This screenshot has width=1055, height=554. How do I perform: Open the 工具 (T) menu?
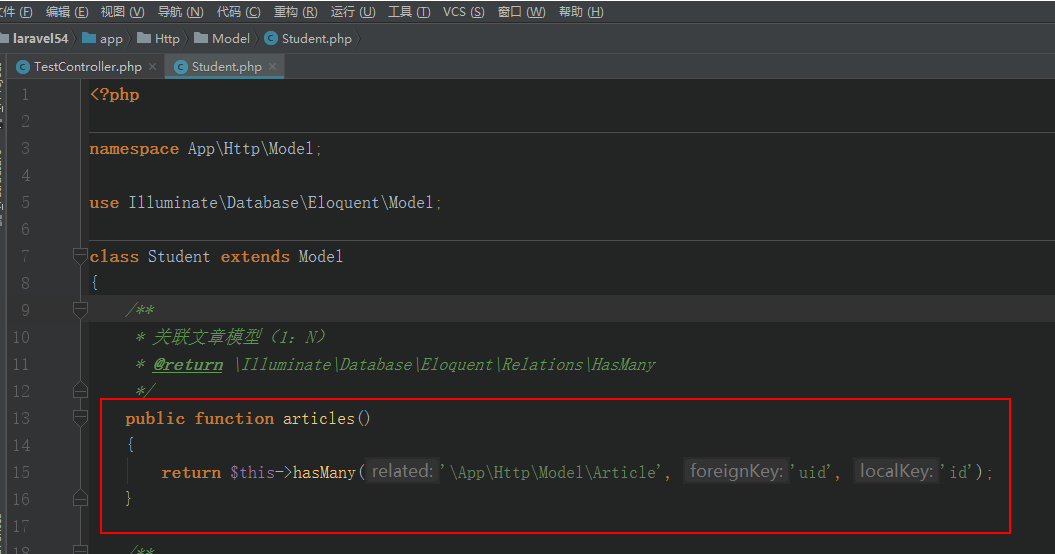(x=409, y=12)
